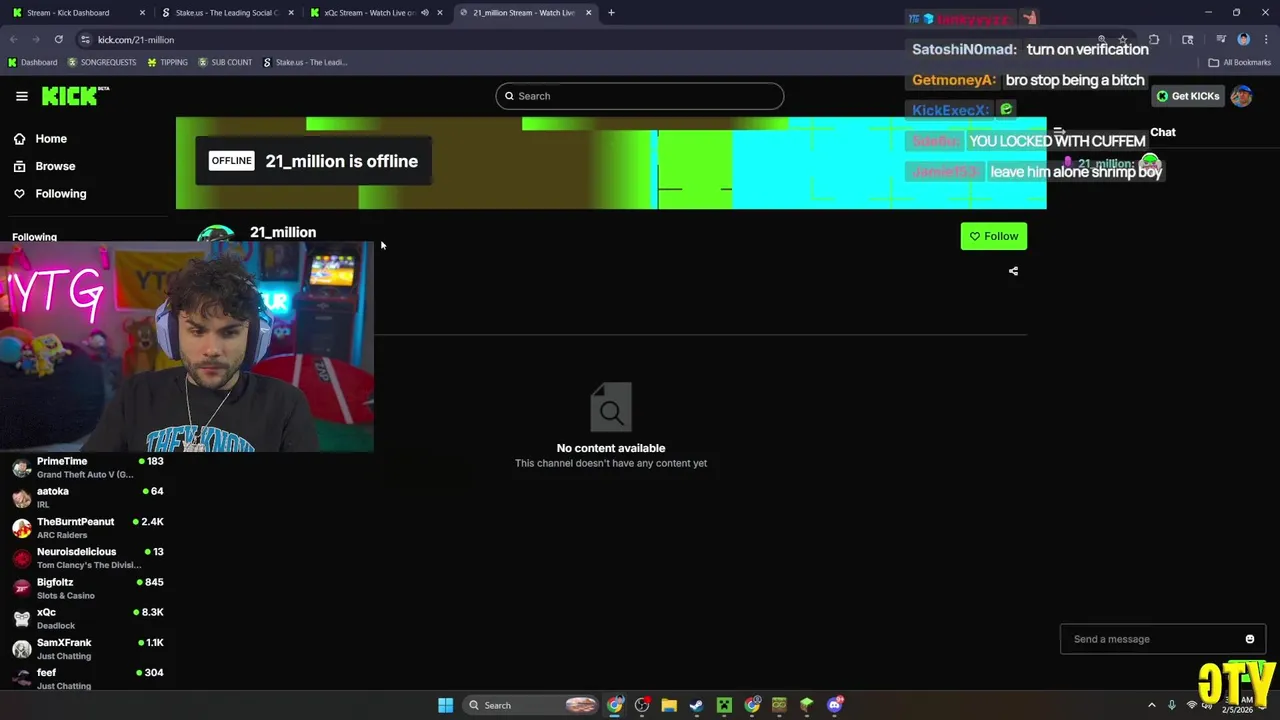Viewport: 1280px width, 720px height.
Task: Click the microphone icon in system tray
Action: [1172, 705]
